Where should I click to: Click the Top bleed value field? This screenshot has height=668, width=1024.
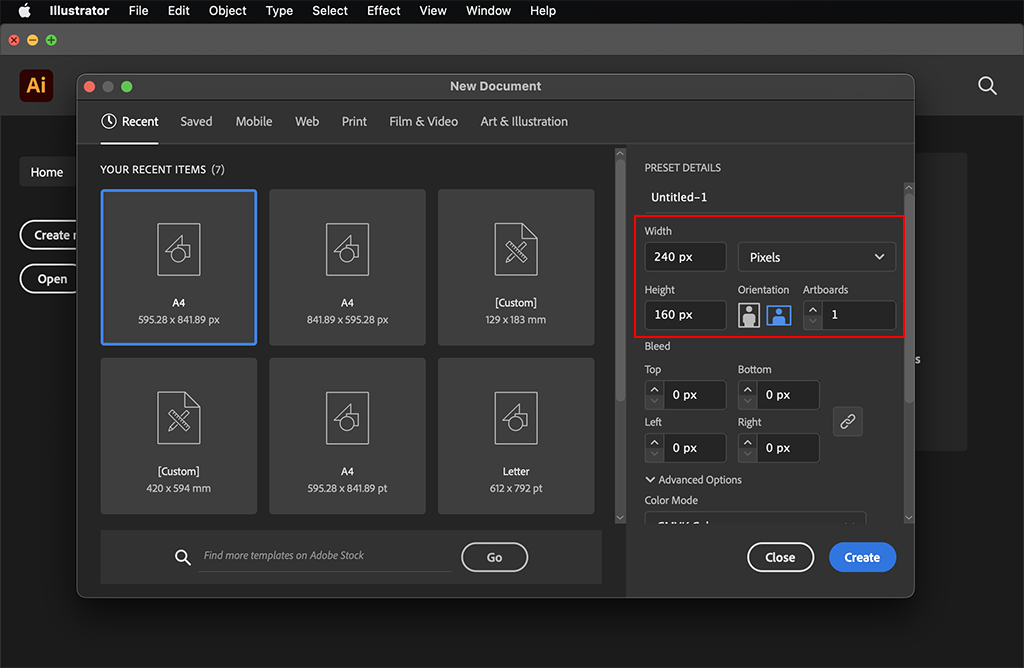(695, 395)
